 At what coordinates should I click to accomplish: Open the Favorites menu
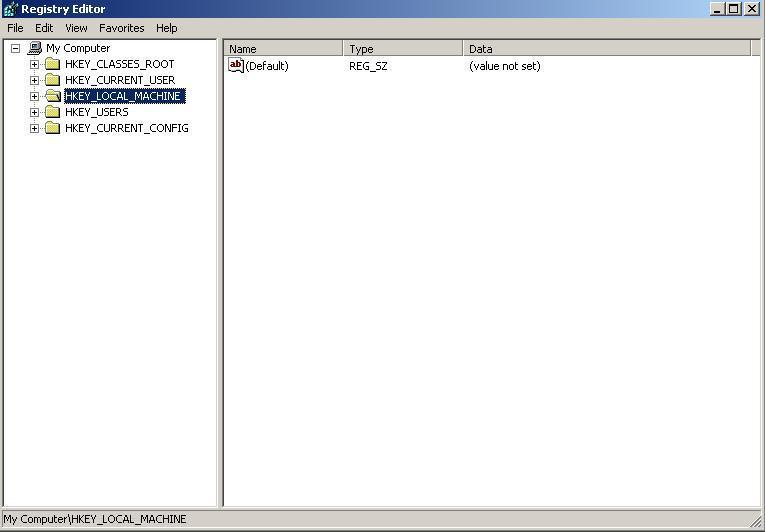coord(121,28)
